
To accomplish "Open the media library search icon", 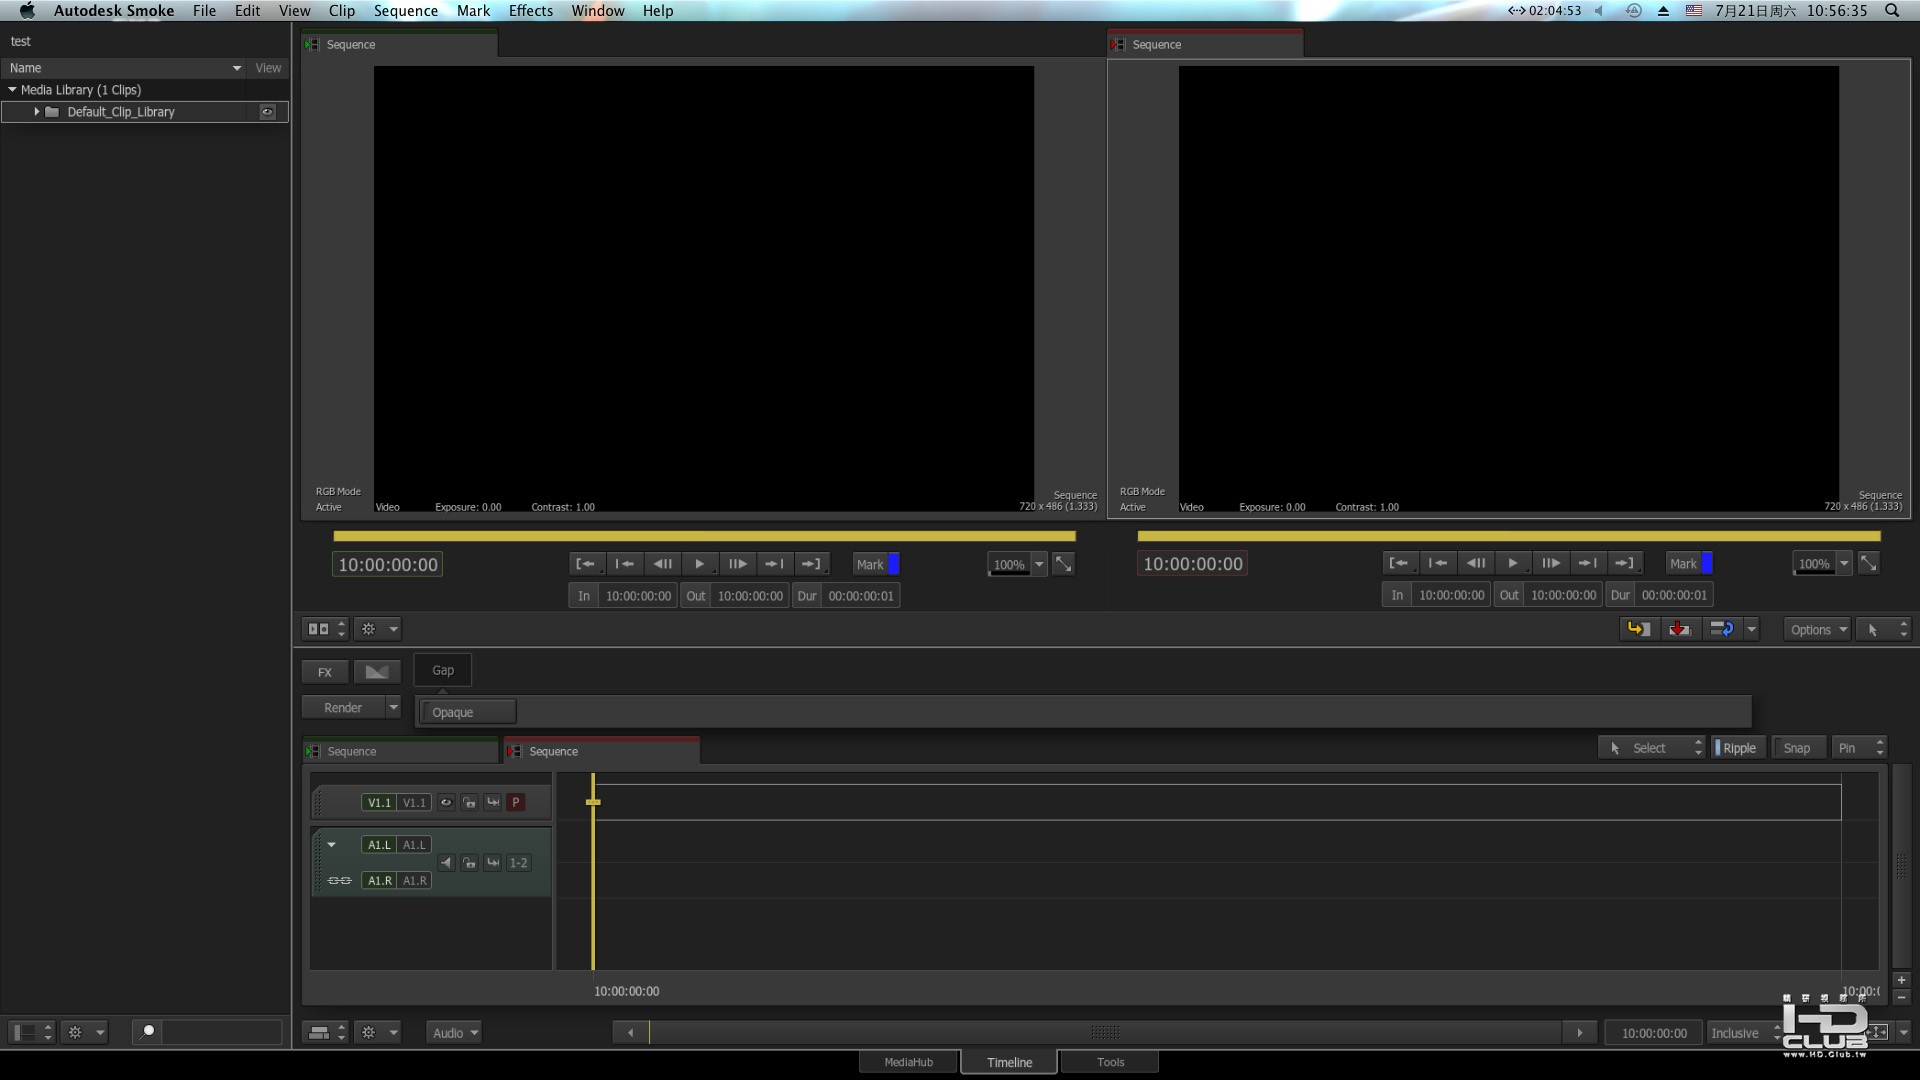I will point(147,1032).
